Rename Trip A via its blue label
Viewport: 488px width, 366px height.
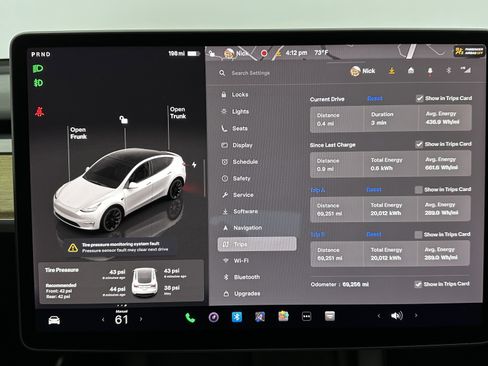pyautogui.click(x=318, y=190)
